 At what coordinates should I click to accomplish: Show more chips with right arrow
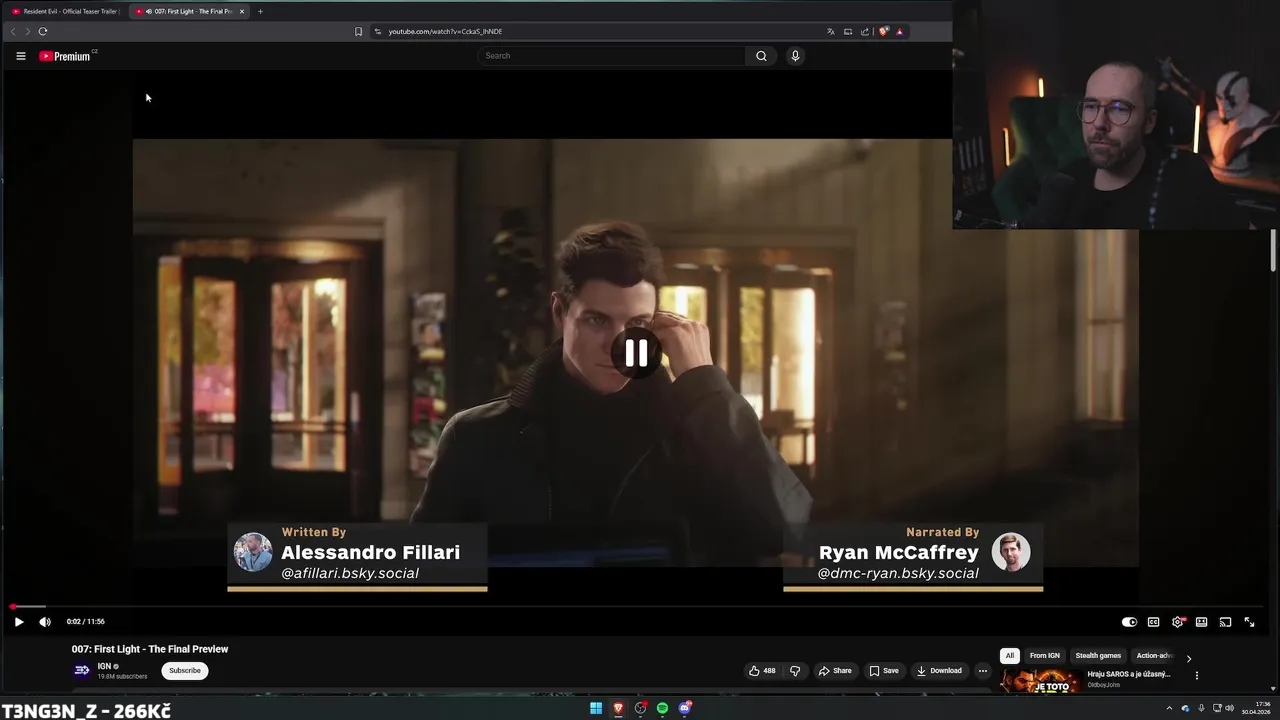(1189, 658)
